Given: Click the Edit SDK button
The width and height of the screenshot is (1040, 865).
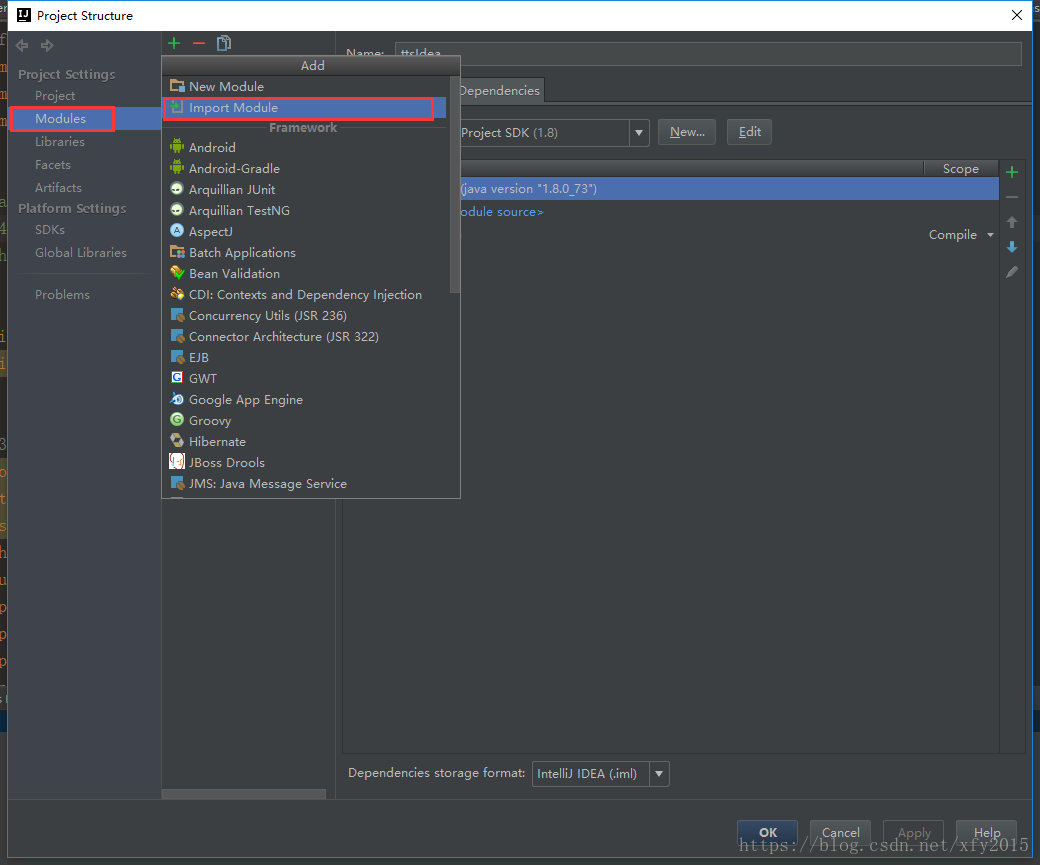Looking at the screenshot, I should [x=749, y=132].
